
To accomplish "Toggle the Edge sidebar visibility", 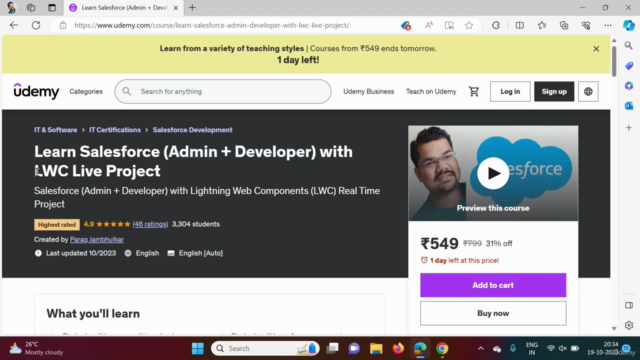I will [x=629, y=305].
